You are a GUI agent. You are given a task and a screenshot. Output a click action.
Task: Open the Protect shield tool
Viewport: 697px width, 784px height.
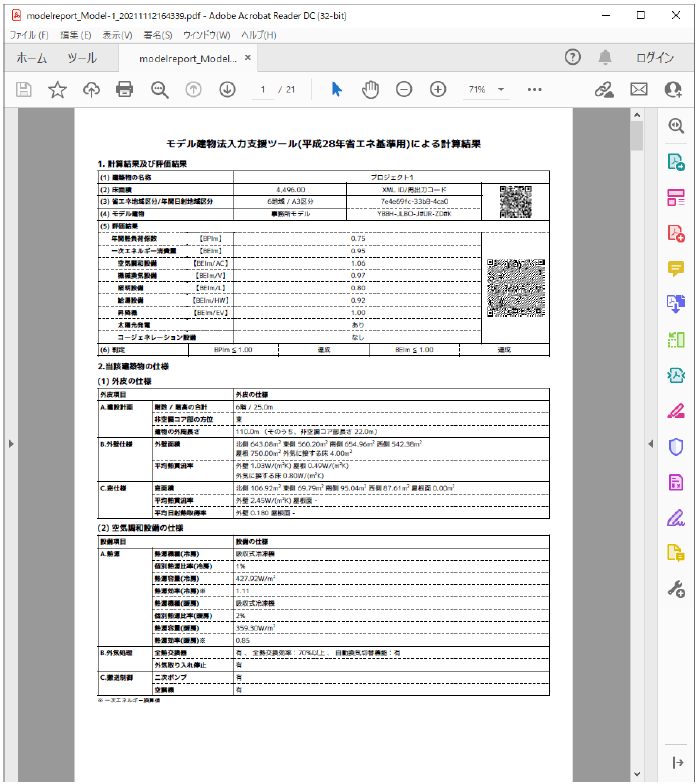(x=676, y=446)
